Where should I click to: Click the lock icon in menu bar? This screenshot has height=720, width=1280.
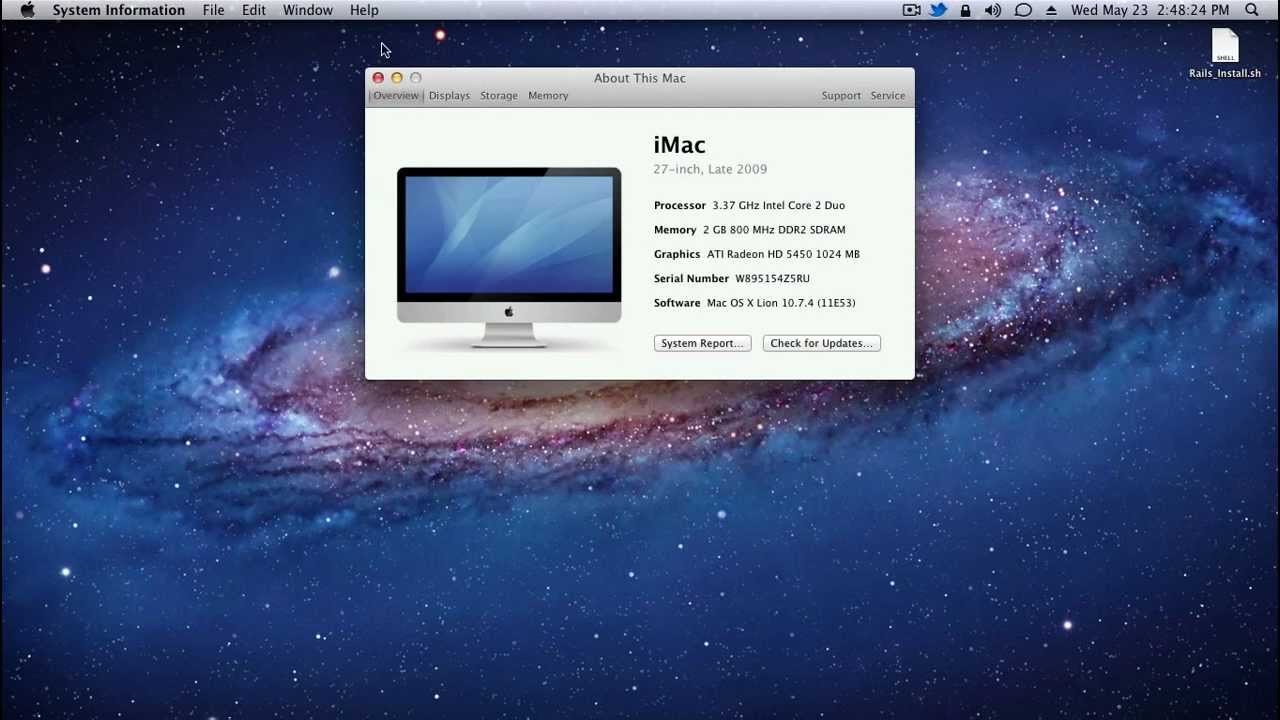(x=965, y=10)
